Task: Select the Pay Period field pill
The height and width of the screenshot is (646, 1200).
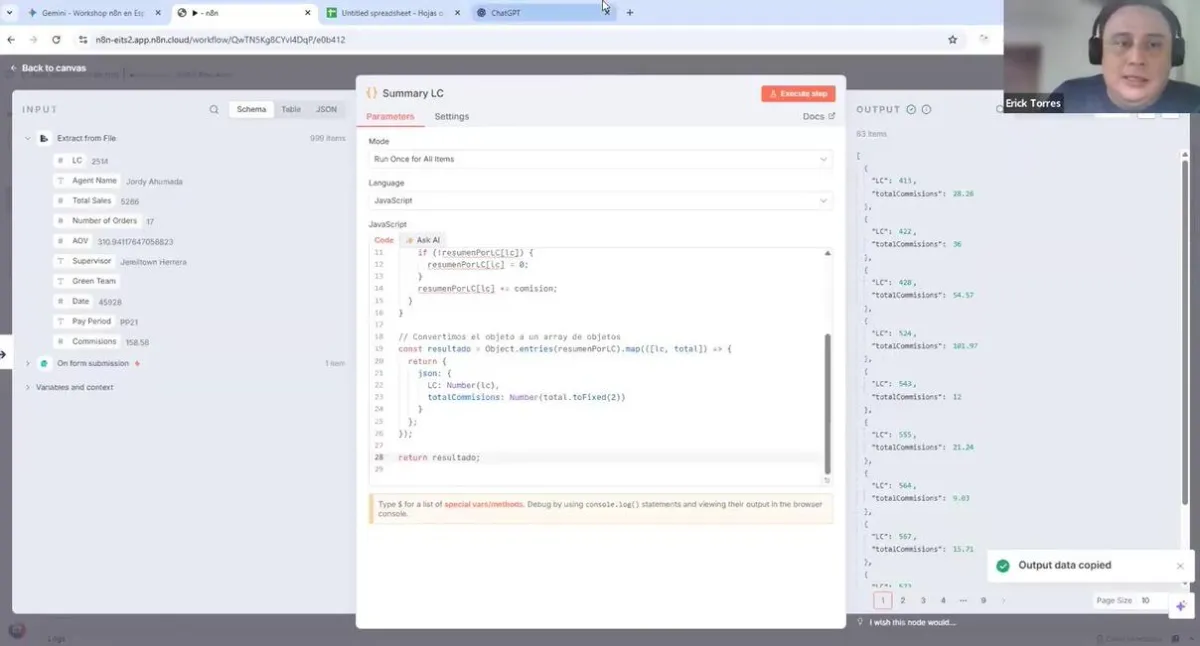Action: click(x=85, y=321)
